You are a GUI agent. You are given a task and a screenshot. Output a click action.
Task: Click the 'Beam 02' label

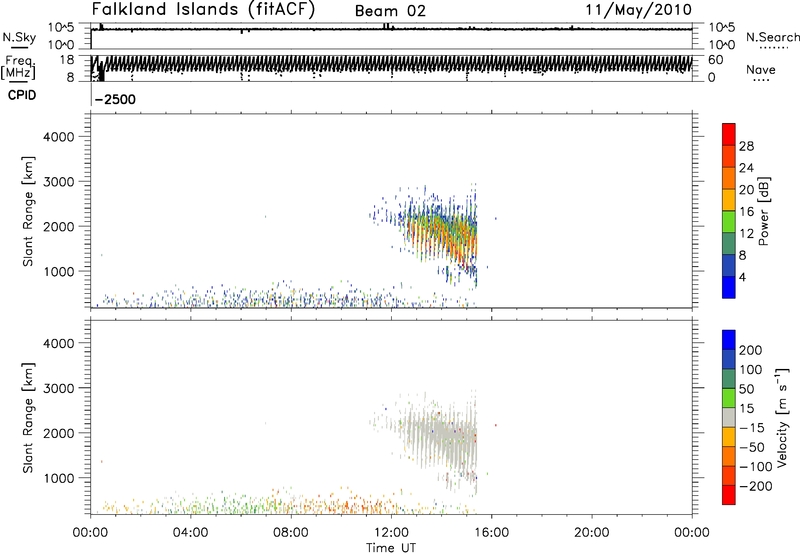[390, 11]
